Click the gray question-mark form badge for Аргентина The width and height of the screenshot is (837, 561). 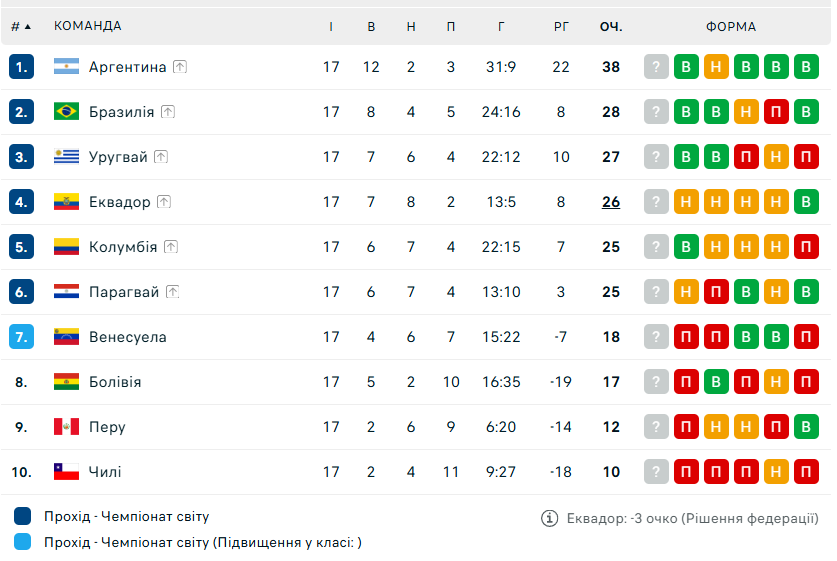[x=656, y=67]
